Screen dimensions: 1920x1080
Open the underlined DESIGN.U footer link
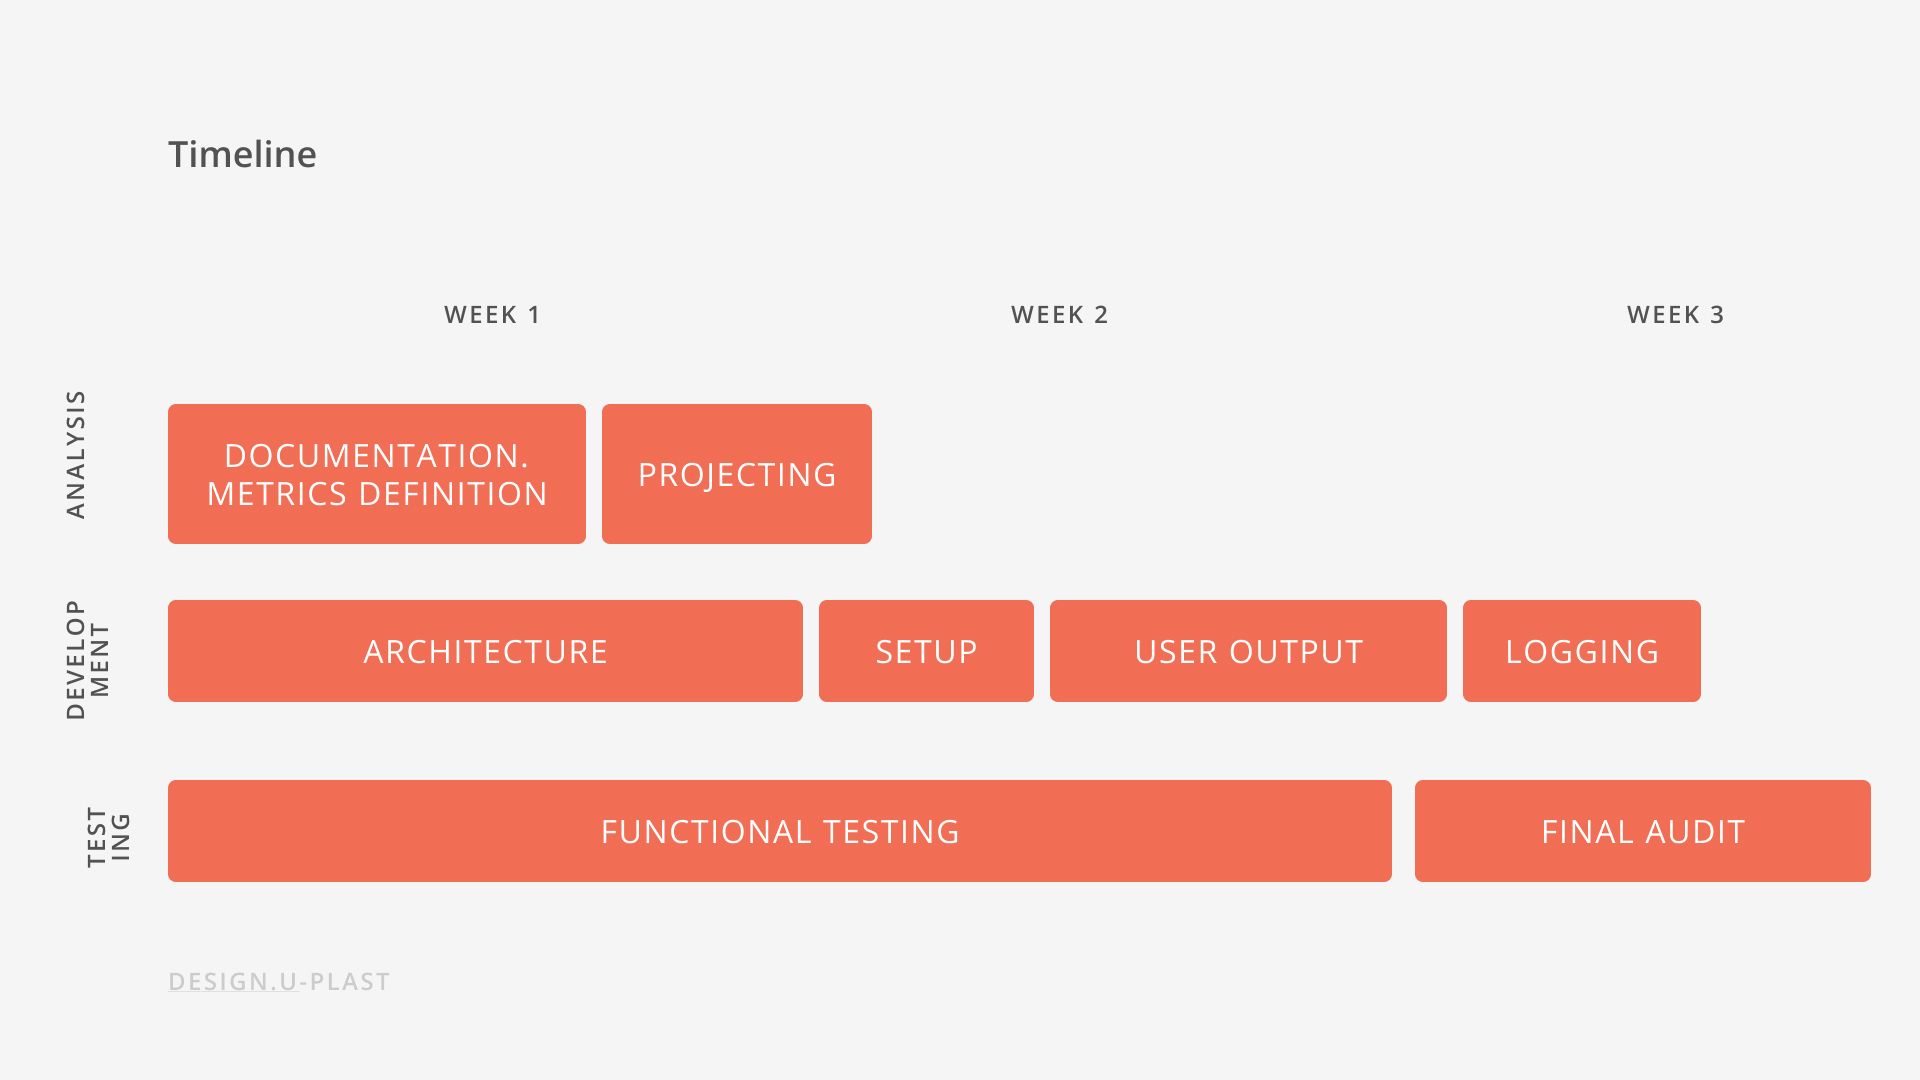(x=232, y=982)
